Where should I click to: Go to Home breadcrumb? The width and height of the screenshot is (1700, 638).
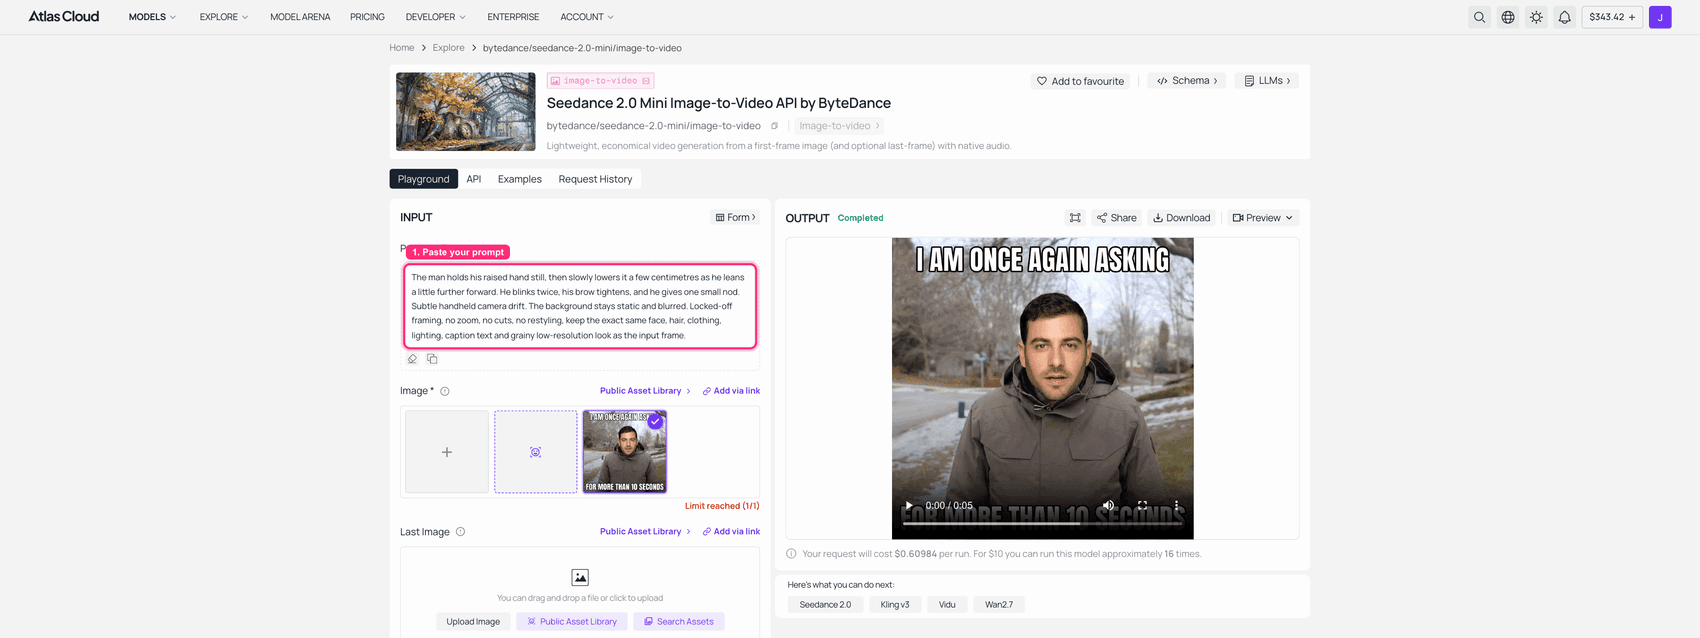(x=402, y=48)
